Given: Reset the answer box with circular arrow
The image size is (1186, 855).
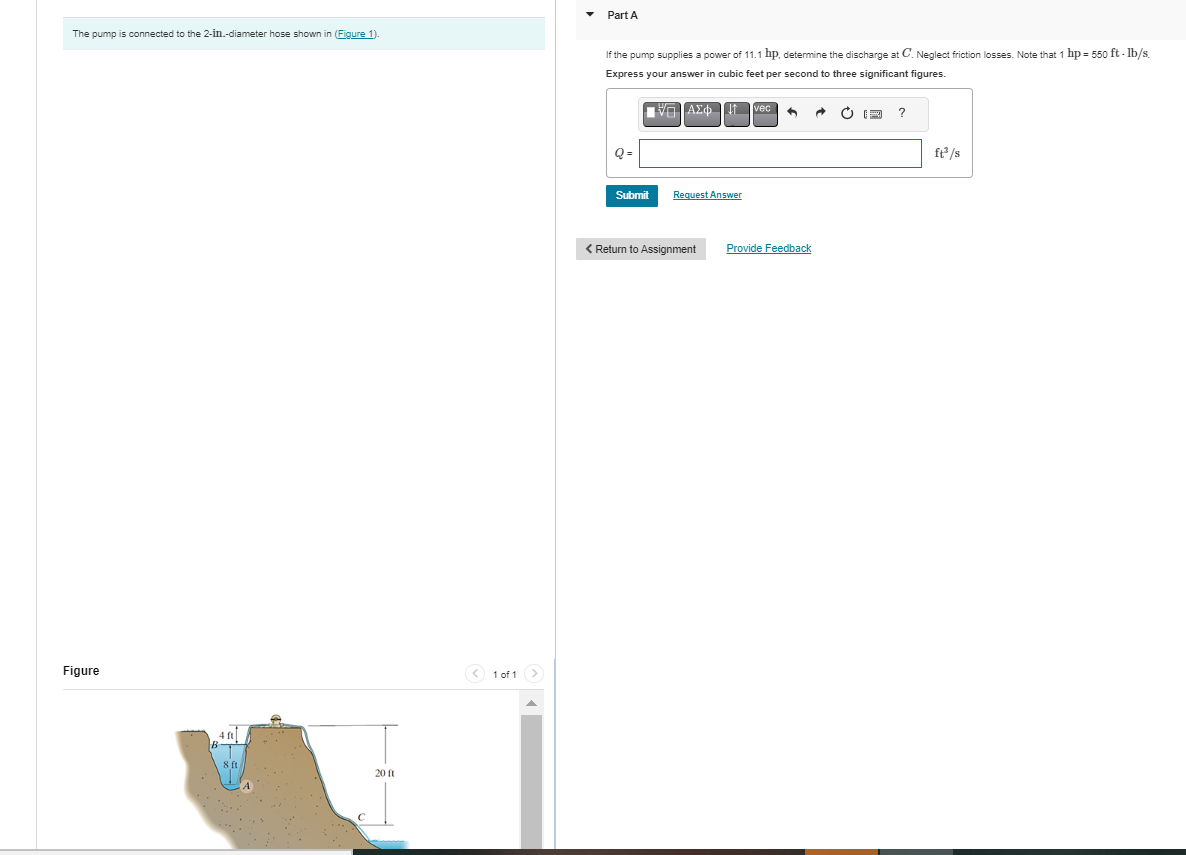Looking at the screenshot, I should [847, 113].
